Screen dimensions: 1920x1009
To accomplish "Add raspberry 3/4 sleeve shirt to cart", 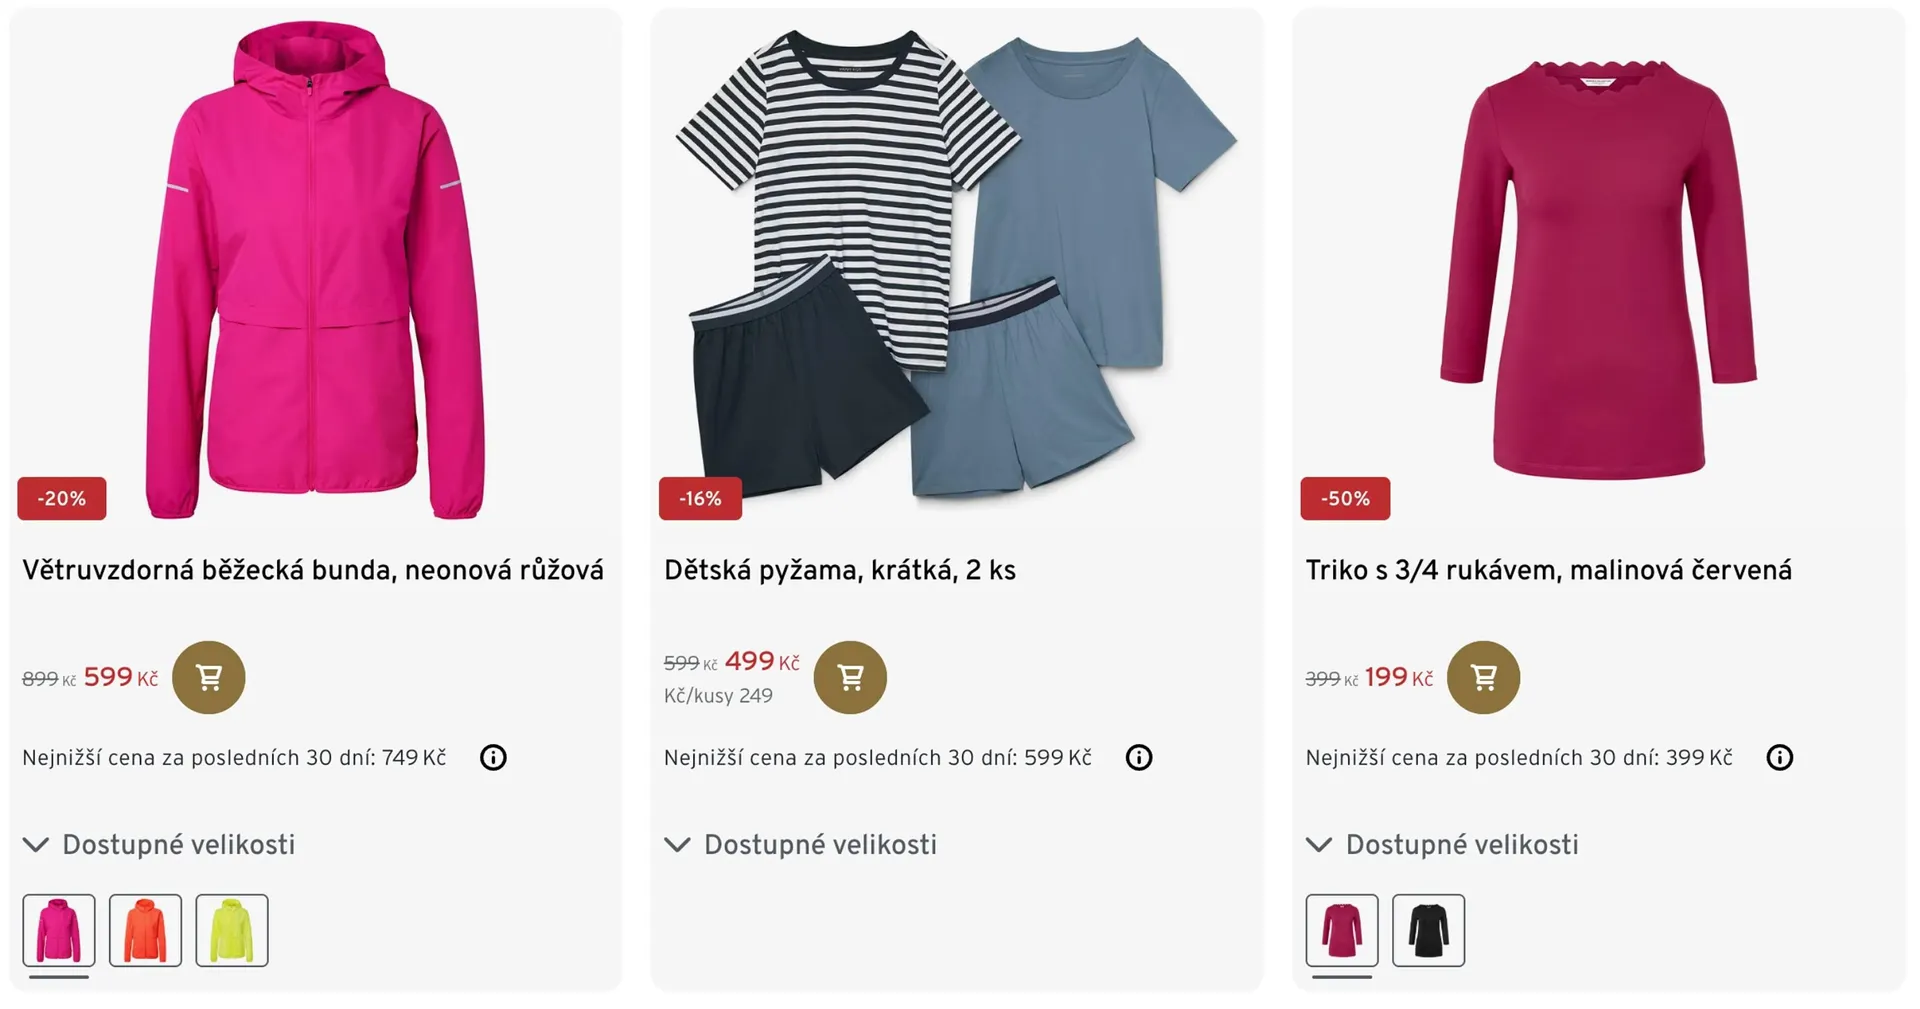I will point(1483,677).
